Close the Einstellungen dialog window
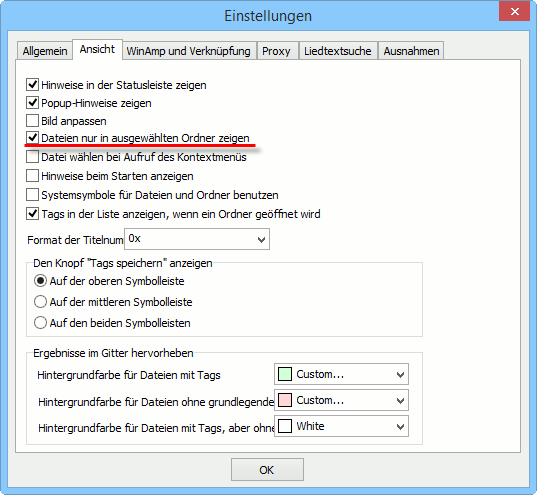 click(x=514, y=12)
